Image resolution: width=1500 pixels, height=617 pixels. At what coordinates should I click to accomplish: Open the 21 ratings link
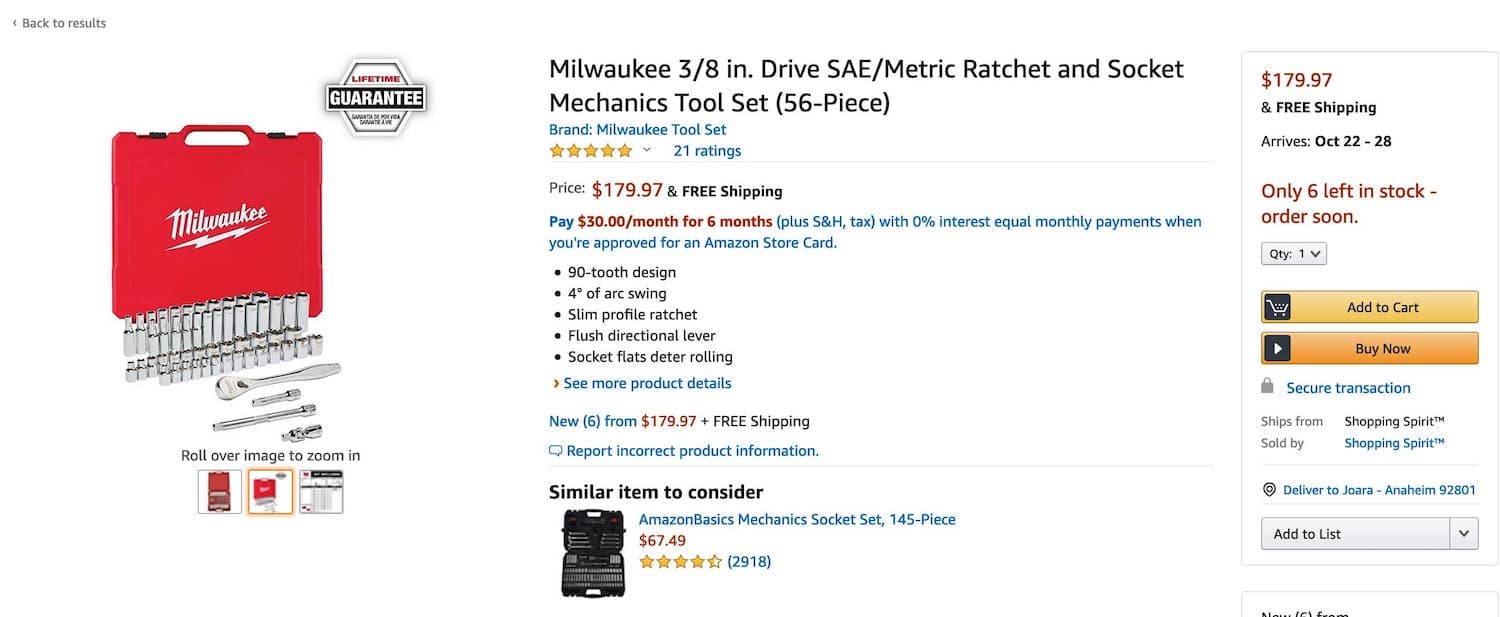click(707, 151)
